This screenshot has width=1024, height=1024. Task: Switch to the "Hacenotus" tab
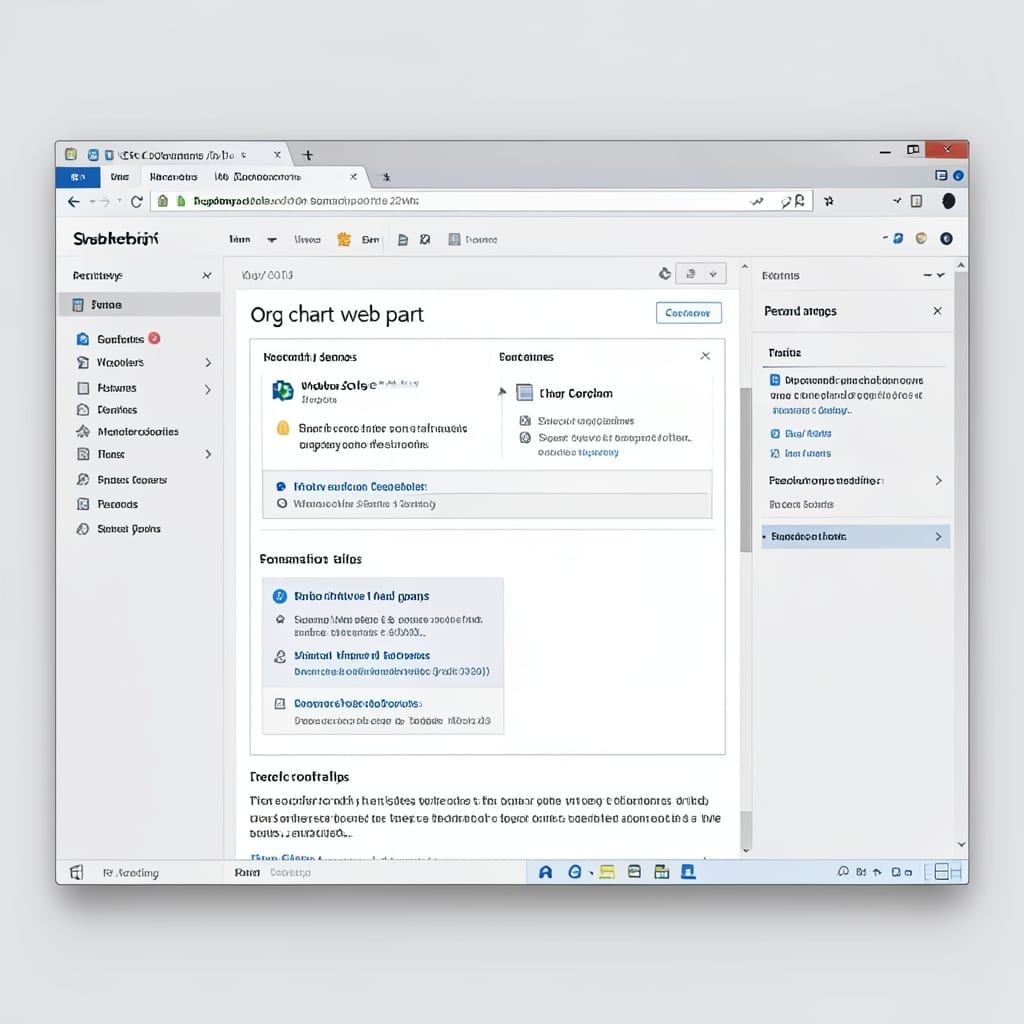coord(173,177)
